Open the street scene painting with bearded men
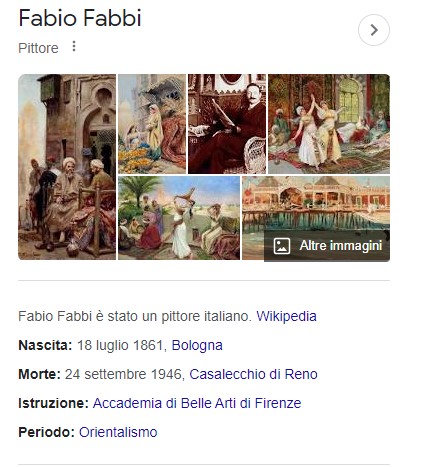This screenshot has height=467, width=430. point(67,167)
